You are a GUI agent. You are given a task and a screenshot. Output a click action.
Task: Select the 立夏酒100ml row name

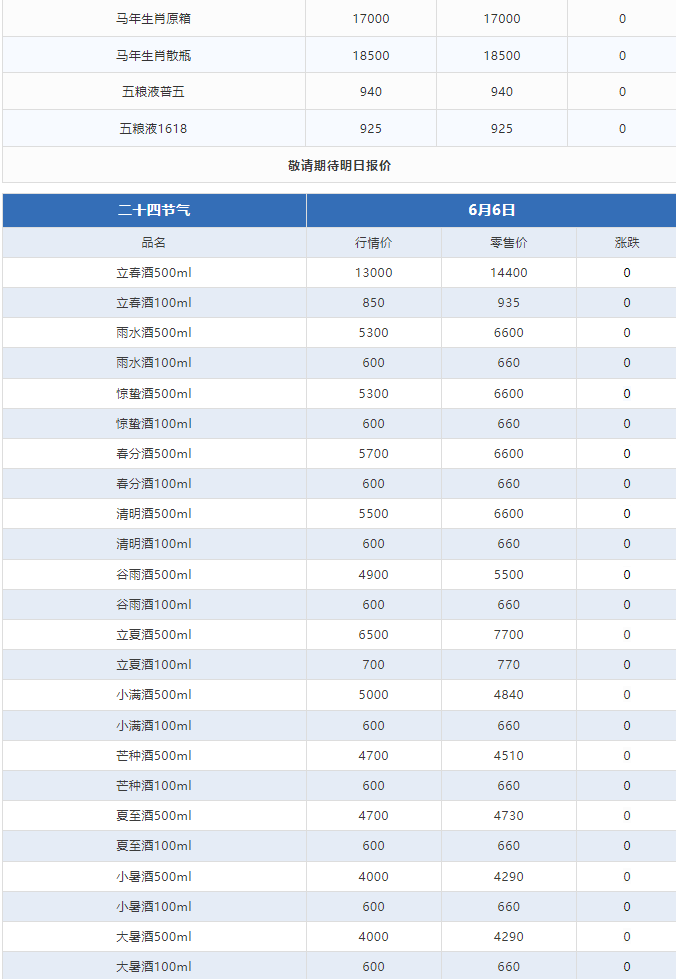click(154, 665)
